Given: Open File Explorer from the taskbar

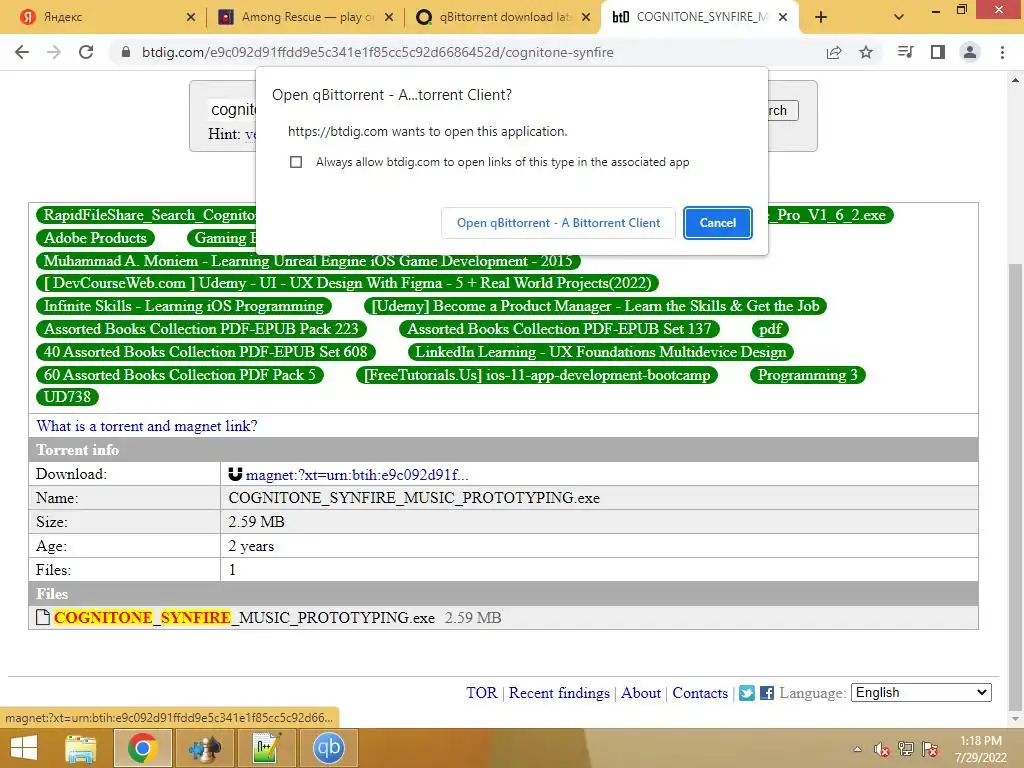Looking at the screenshot, I should (x=80, y=748).
